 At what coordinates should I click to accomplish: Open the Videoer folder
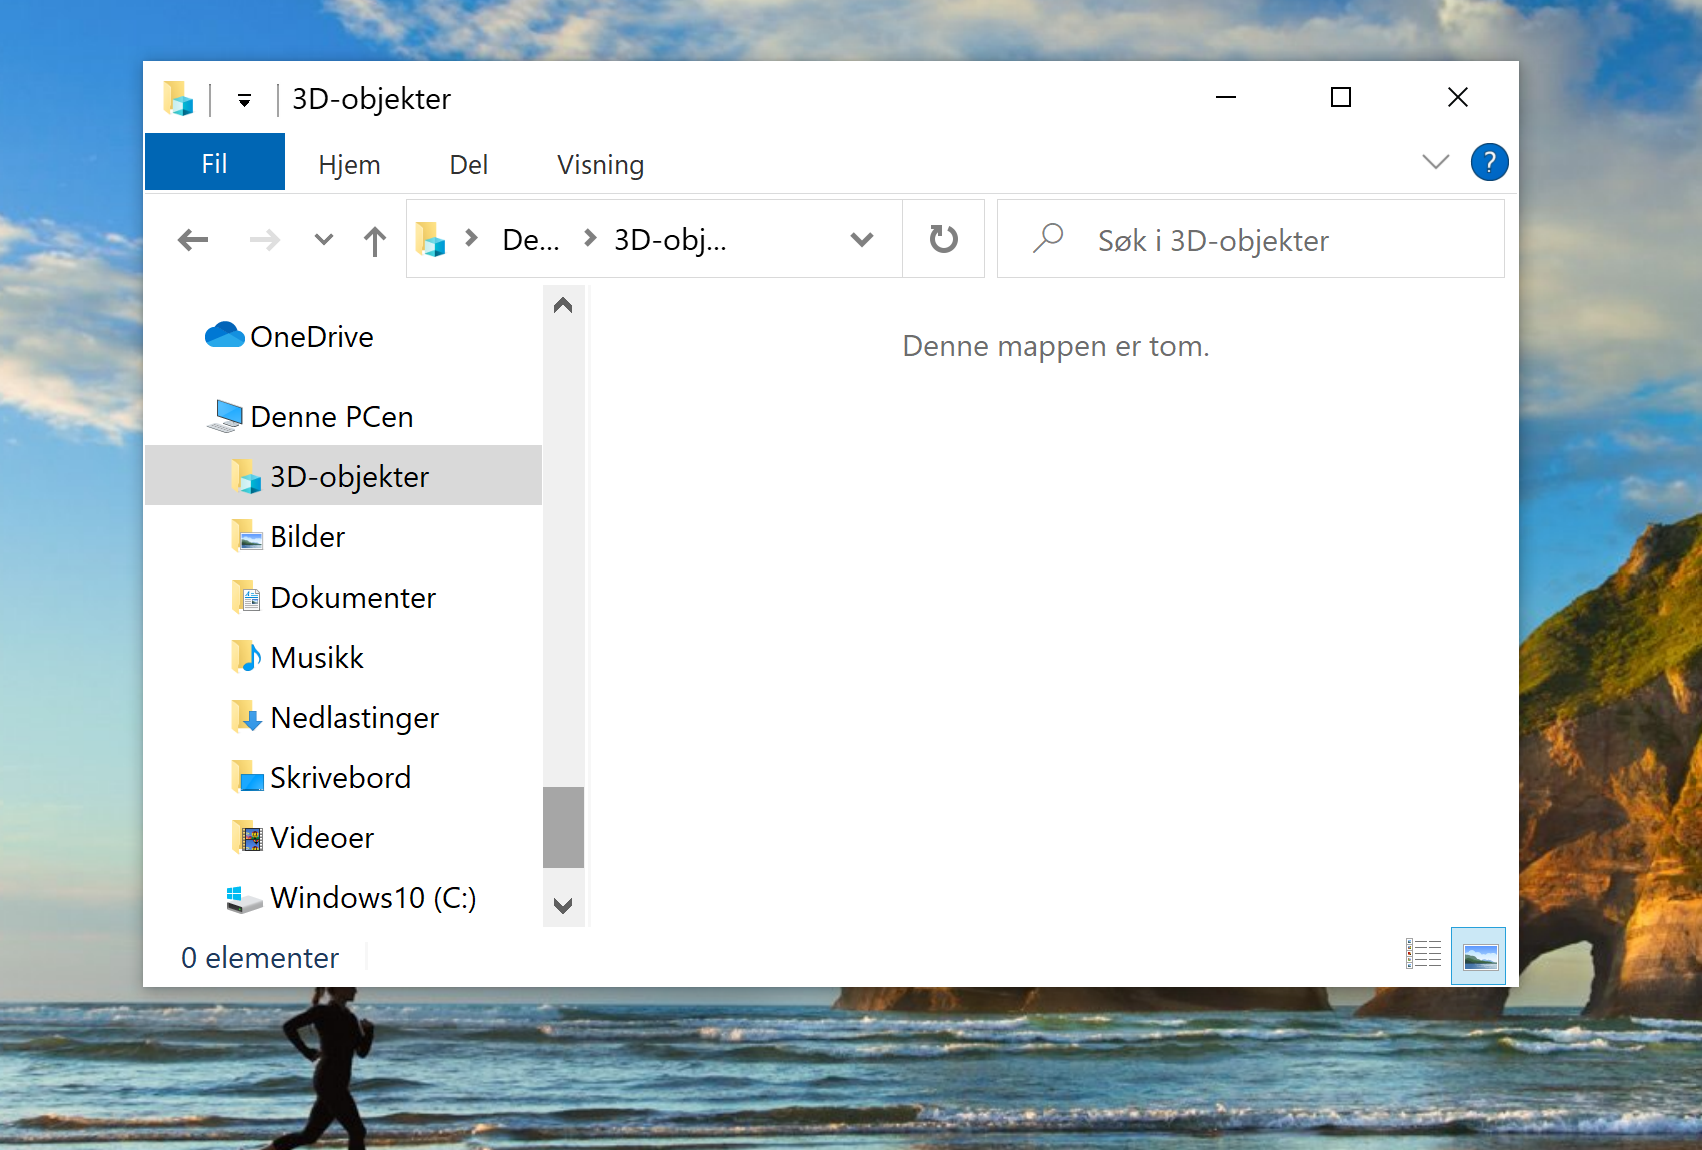click(x=320, y=837)
